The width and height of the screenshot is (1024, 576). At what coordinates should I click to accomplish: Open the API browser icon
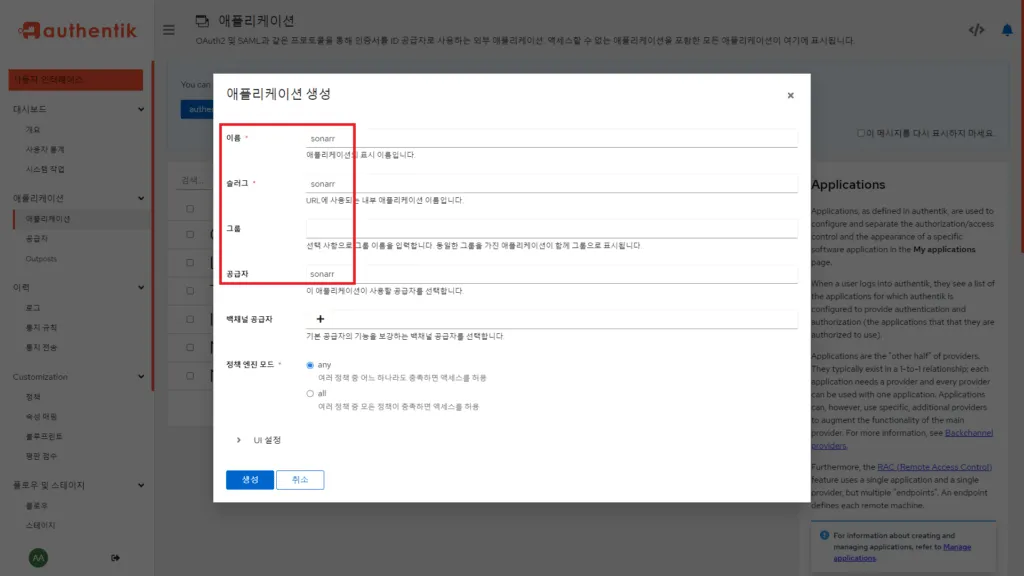pos(977,29)
